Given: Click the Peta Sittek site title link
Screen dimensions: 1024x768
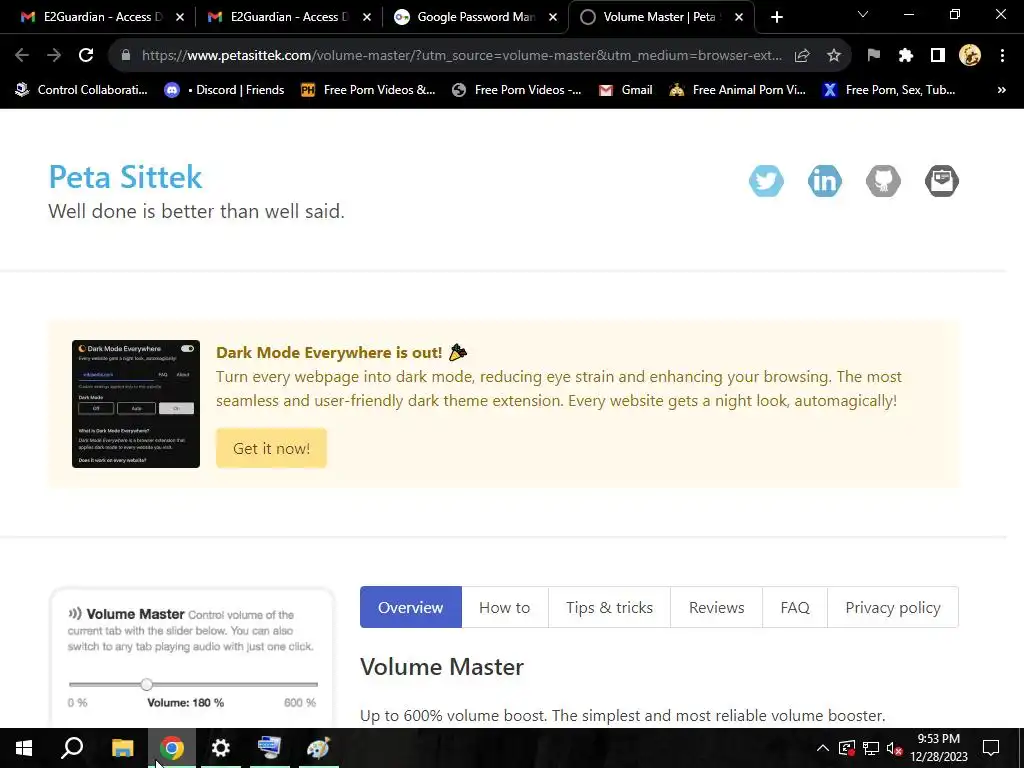Looking at the screenshot, I should 125,177.
